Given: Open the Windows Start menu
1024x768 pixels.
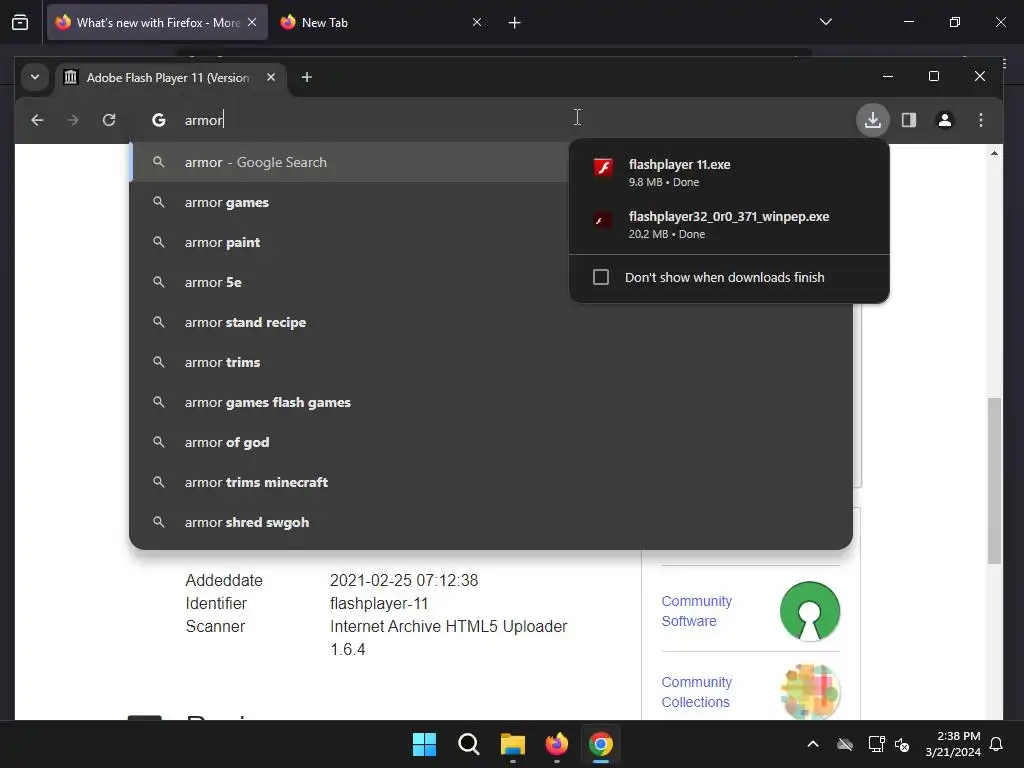Looking at the screenshot, I should coord(424,744).
